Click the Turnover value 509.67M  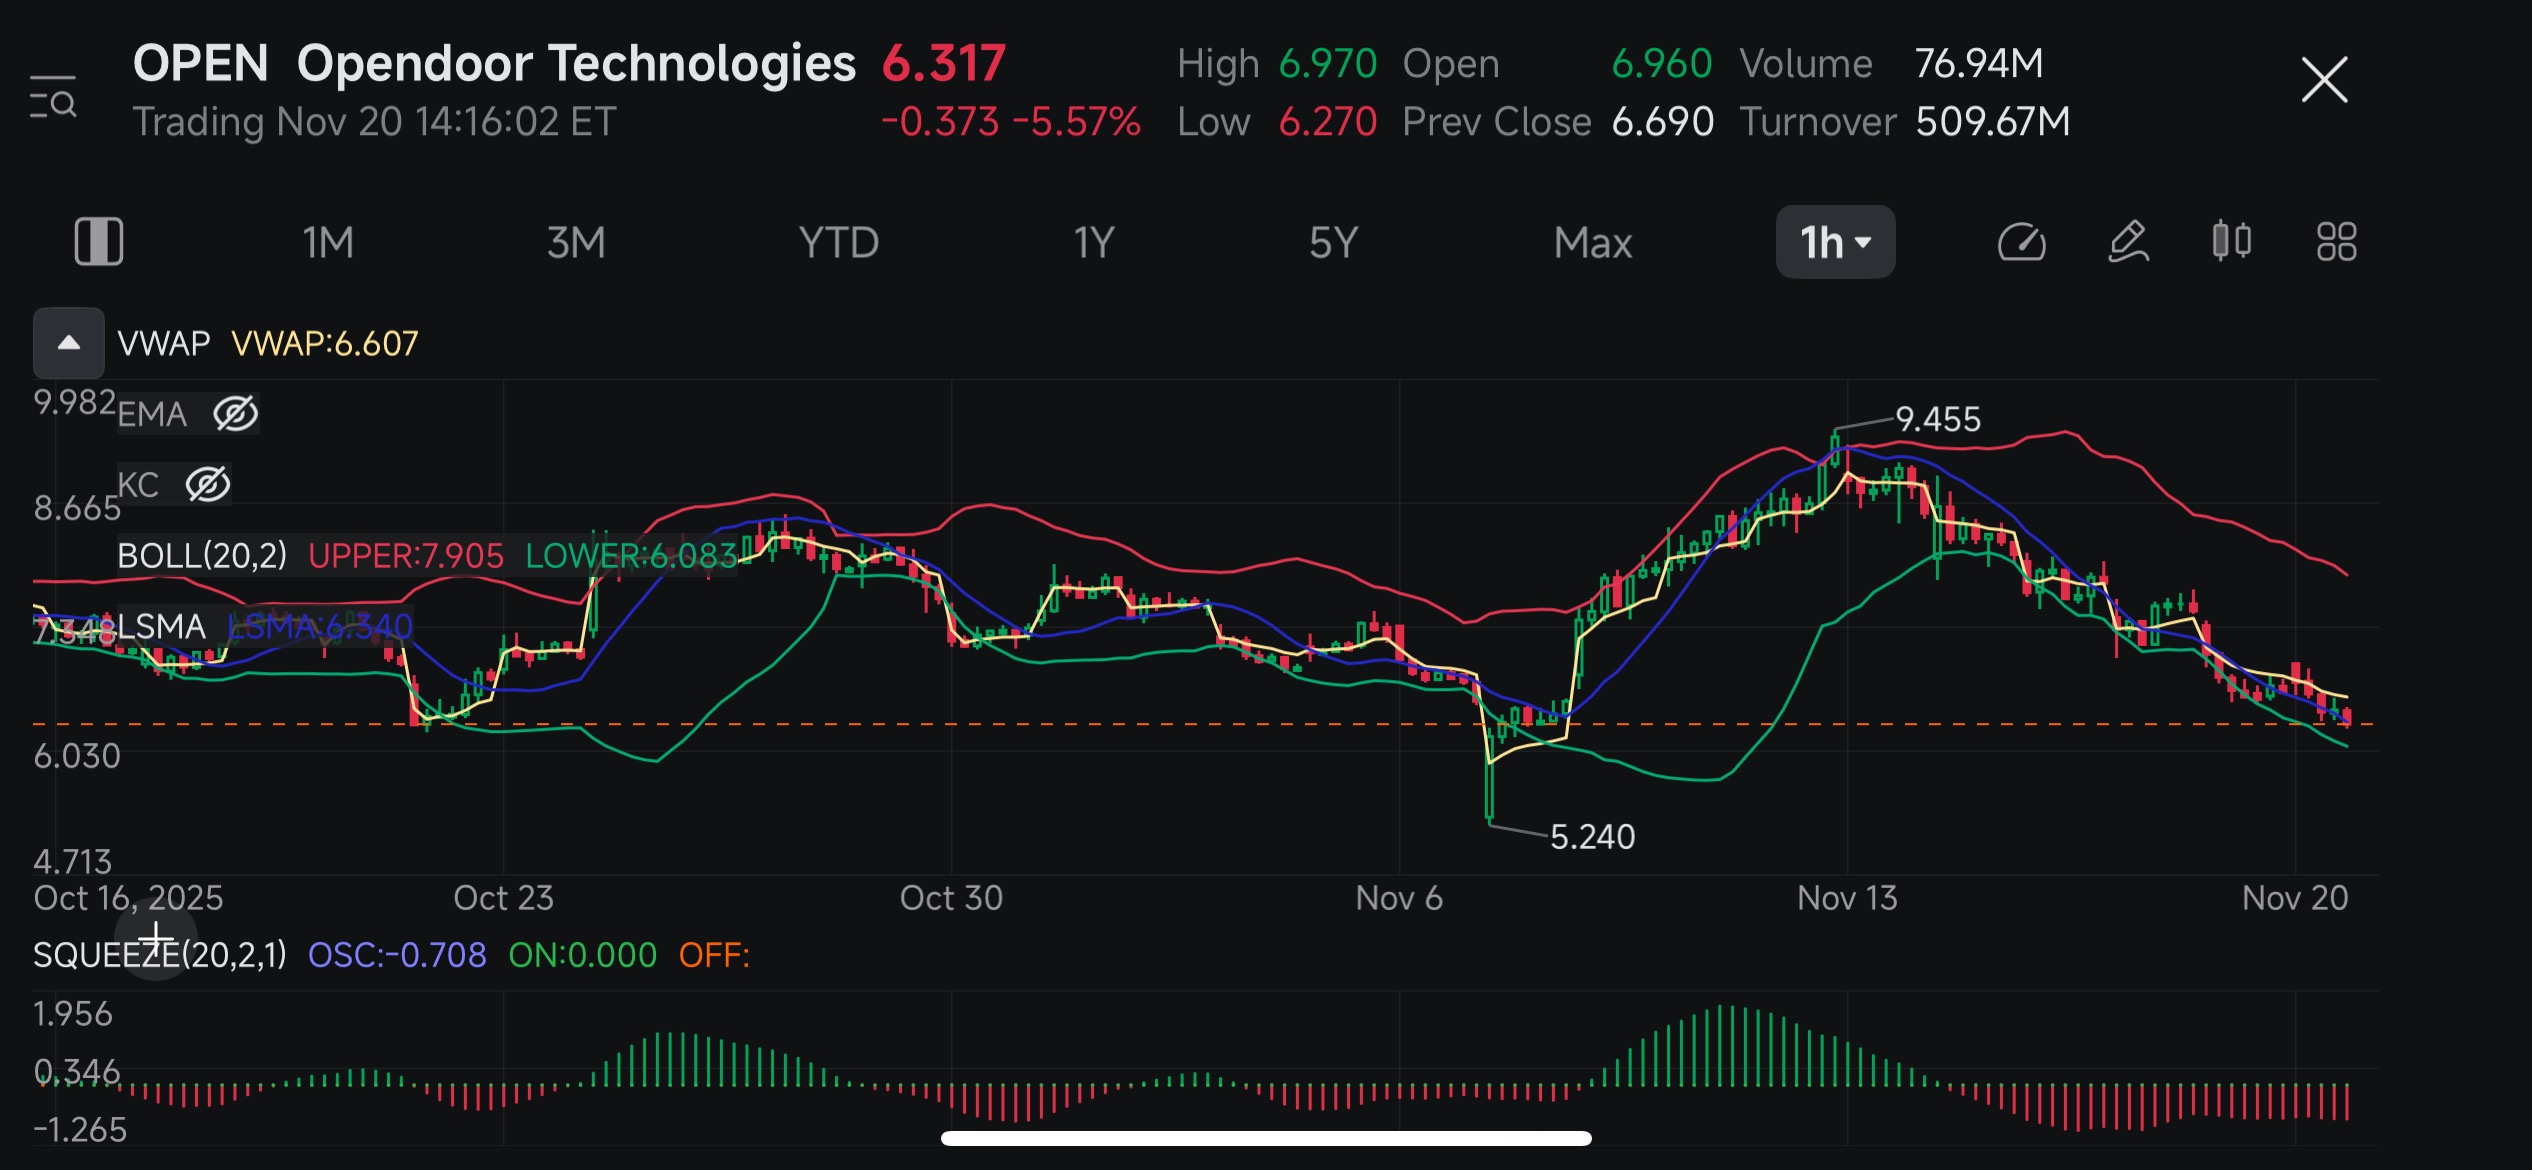(x=1992, y=122)
